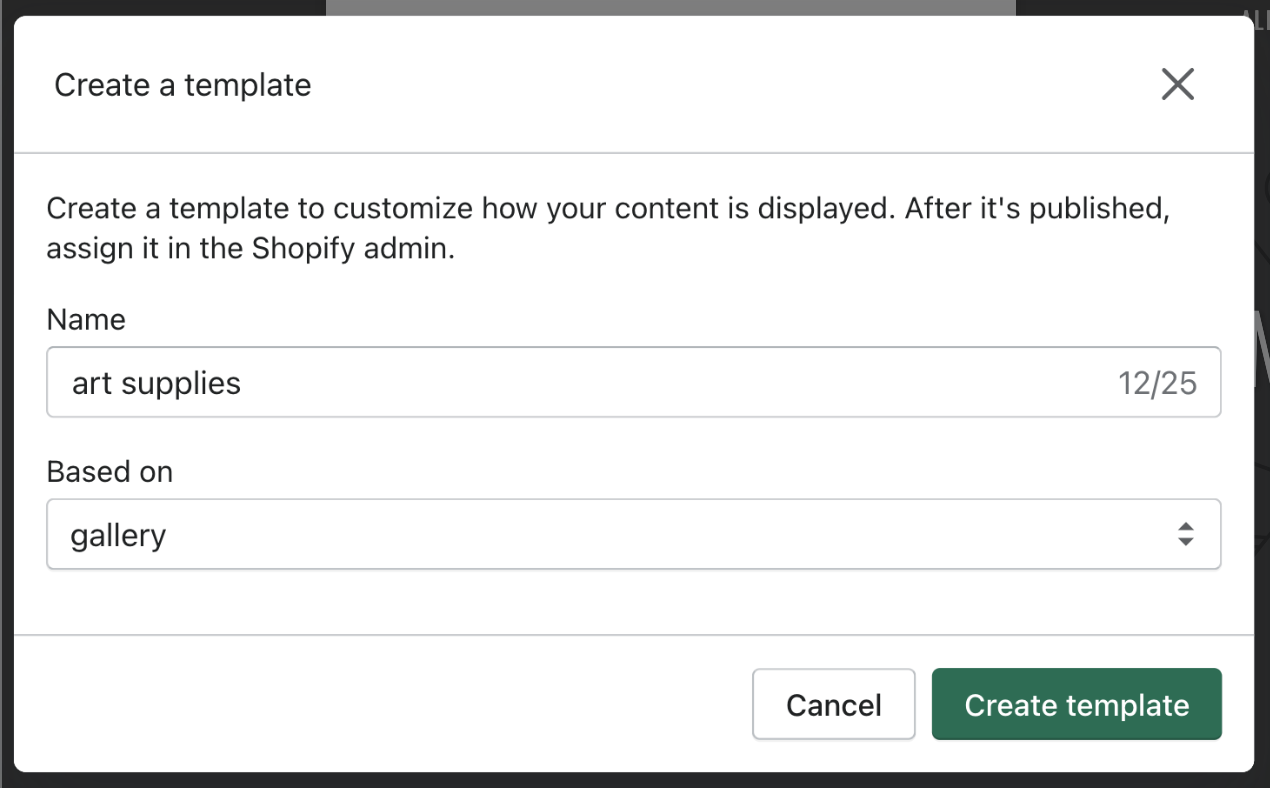Screen dimensions: 1270x788
Task: Click the 12/25 character counter
Action: (1157, 383)
